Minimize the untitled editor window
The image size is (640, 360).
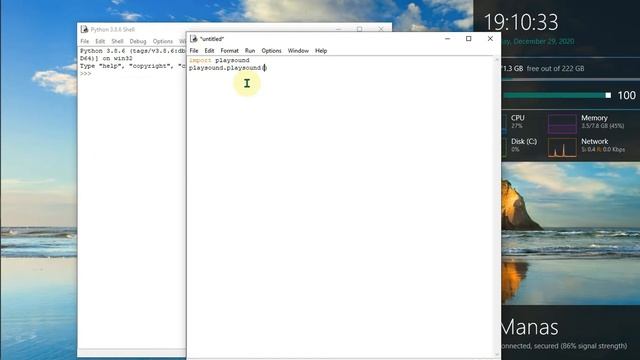pos(447,39)
